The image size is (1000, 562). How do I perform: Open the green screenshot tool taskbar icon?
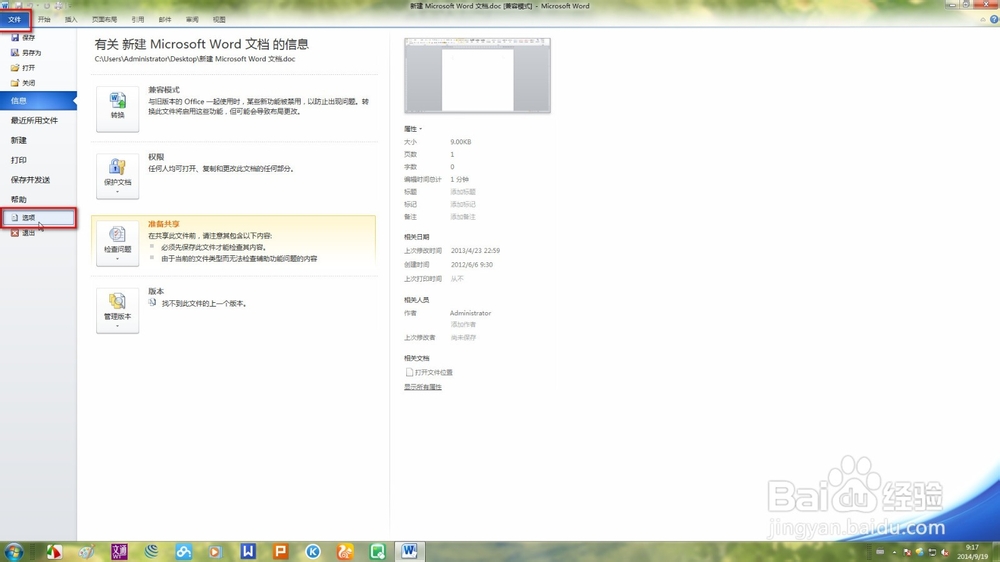point(378,551)
